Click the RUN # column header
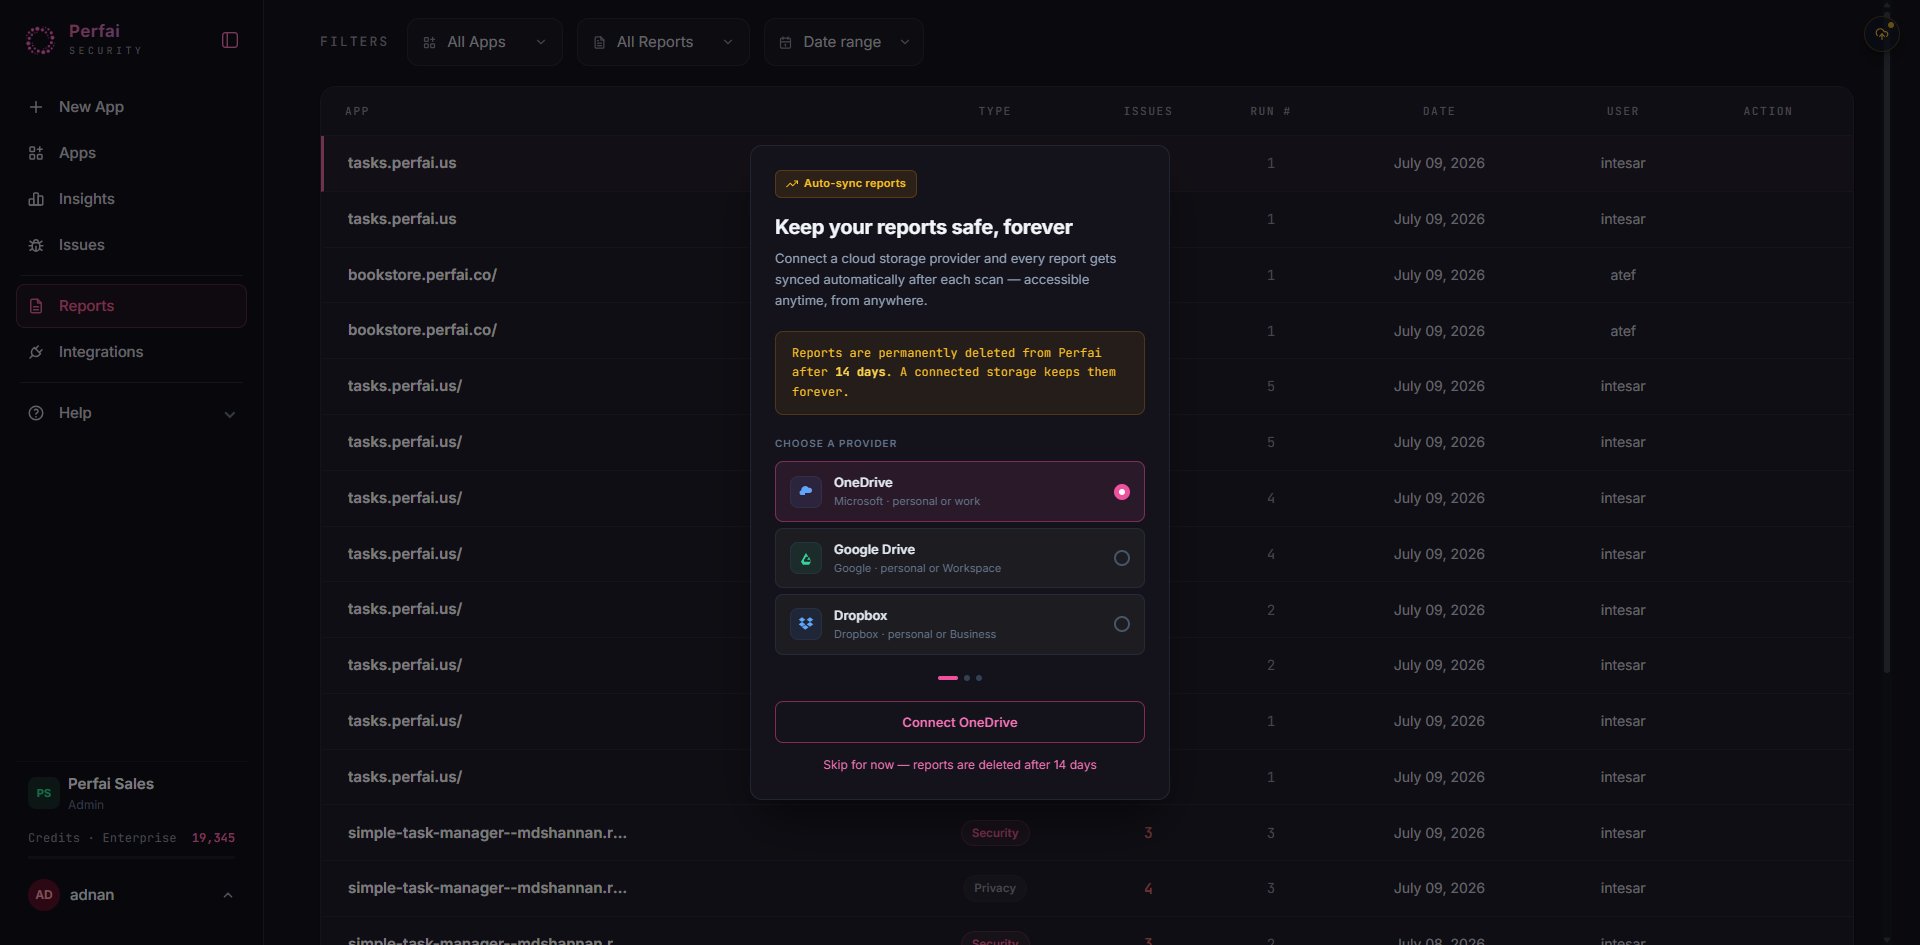Image resolution: width=1920 pixels, height=945 pixels. point(1270,111)
